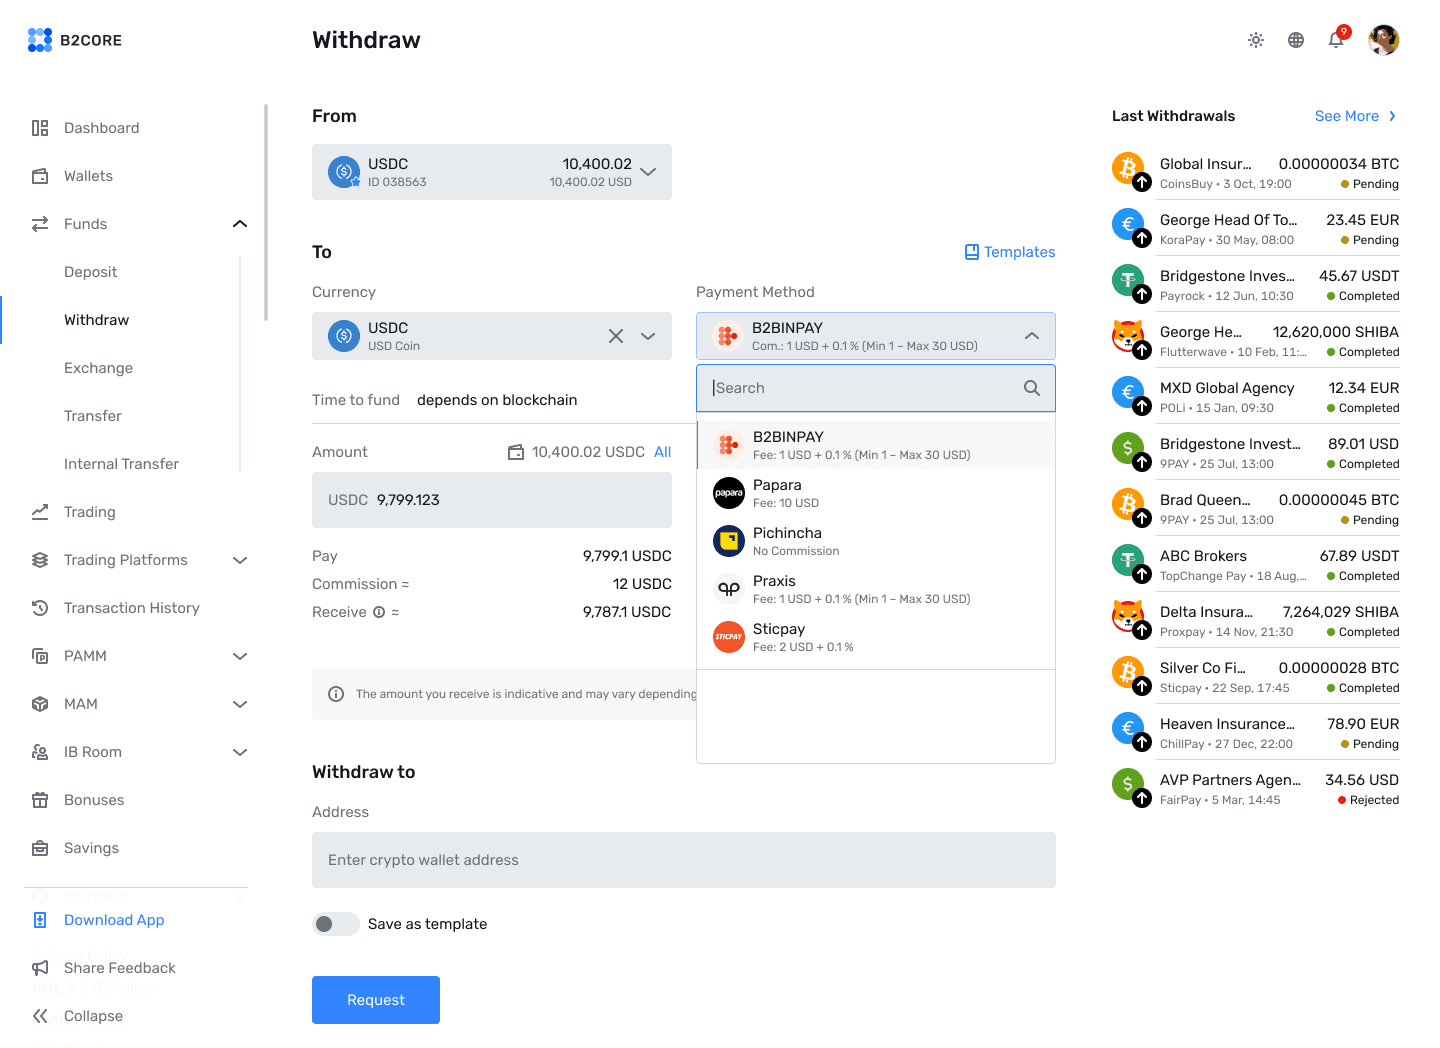Open the Templates link
Screen dimensions: 1440x1048
(x=1010, y=252)
